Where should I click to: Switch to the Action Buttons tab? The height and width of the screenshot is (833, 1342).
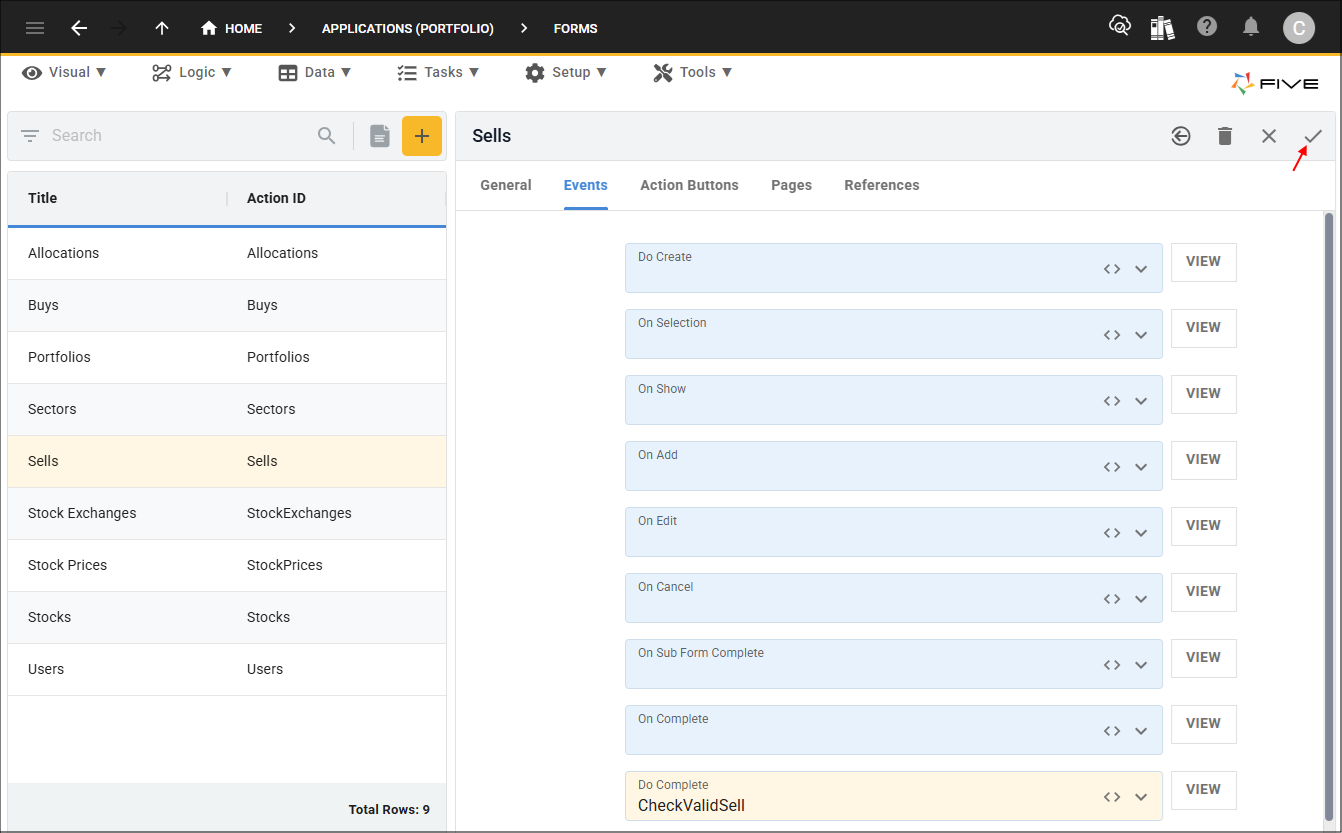[x=689, y=185]
